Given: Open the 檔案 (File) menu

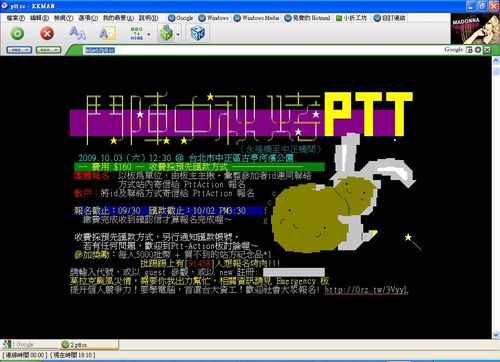Looking at the screenshot, I should click(15, 18).
